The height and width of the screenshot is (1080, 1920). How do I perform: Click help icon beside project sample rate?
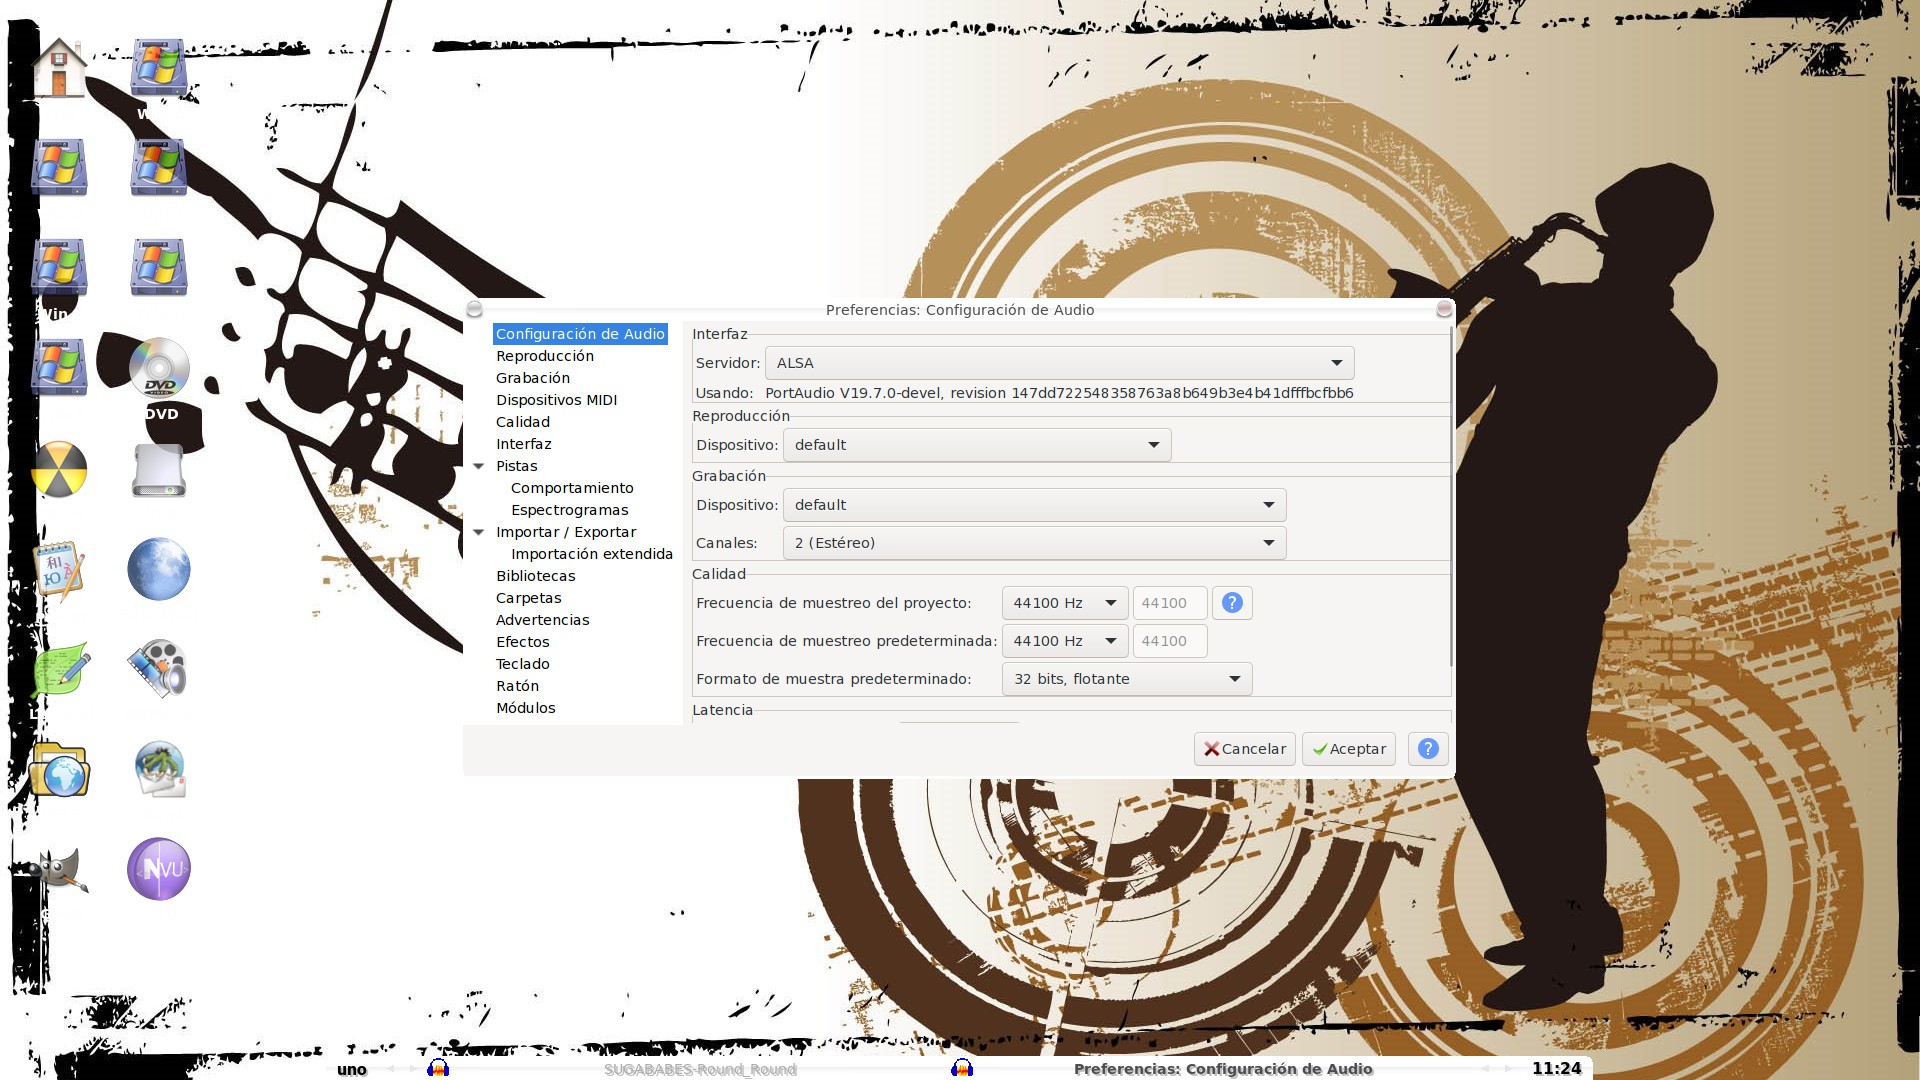point(1232,603)
